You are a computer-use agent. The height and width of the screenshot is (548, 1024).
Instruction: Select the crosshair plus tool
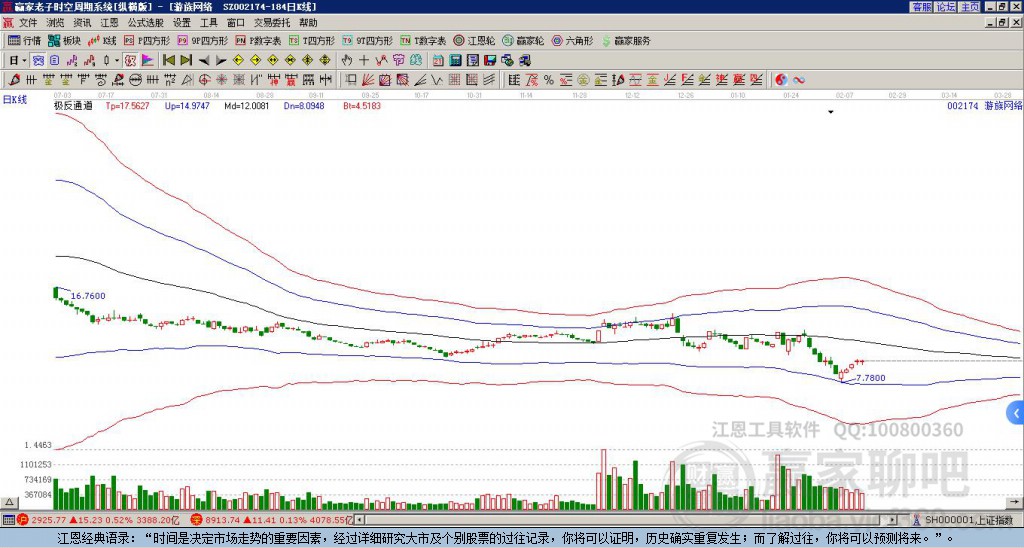tap(364, 61)
